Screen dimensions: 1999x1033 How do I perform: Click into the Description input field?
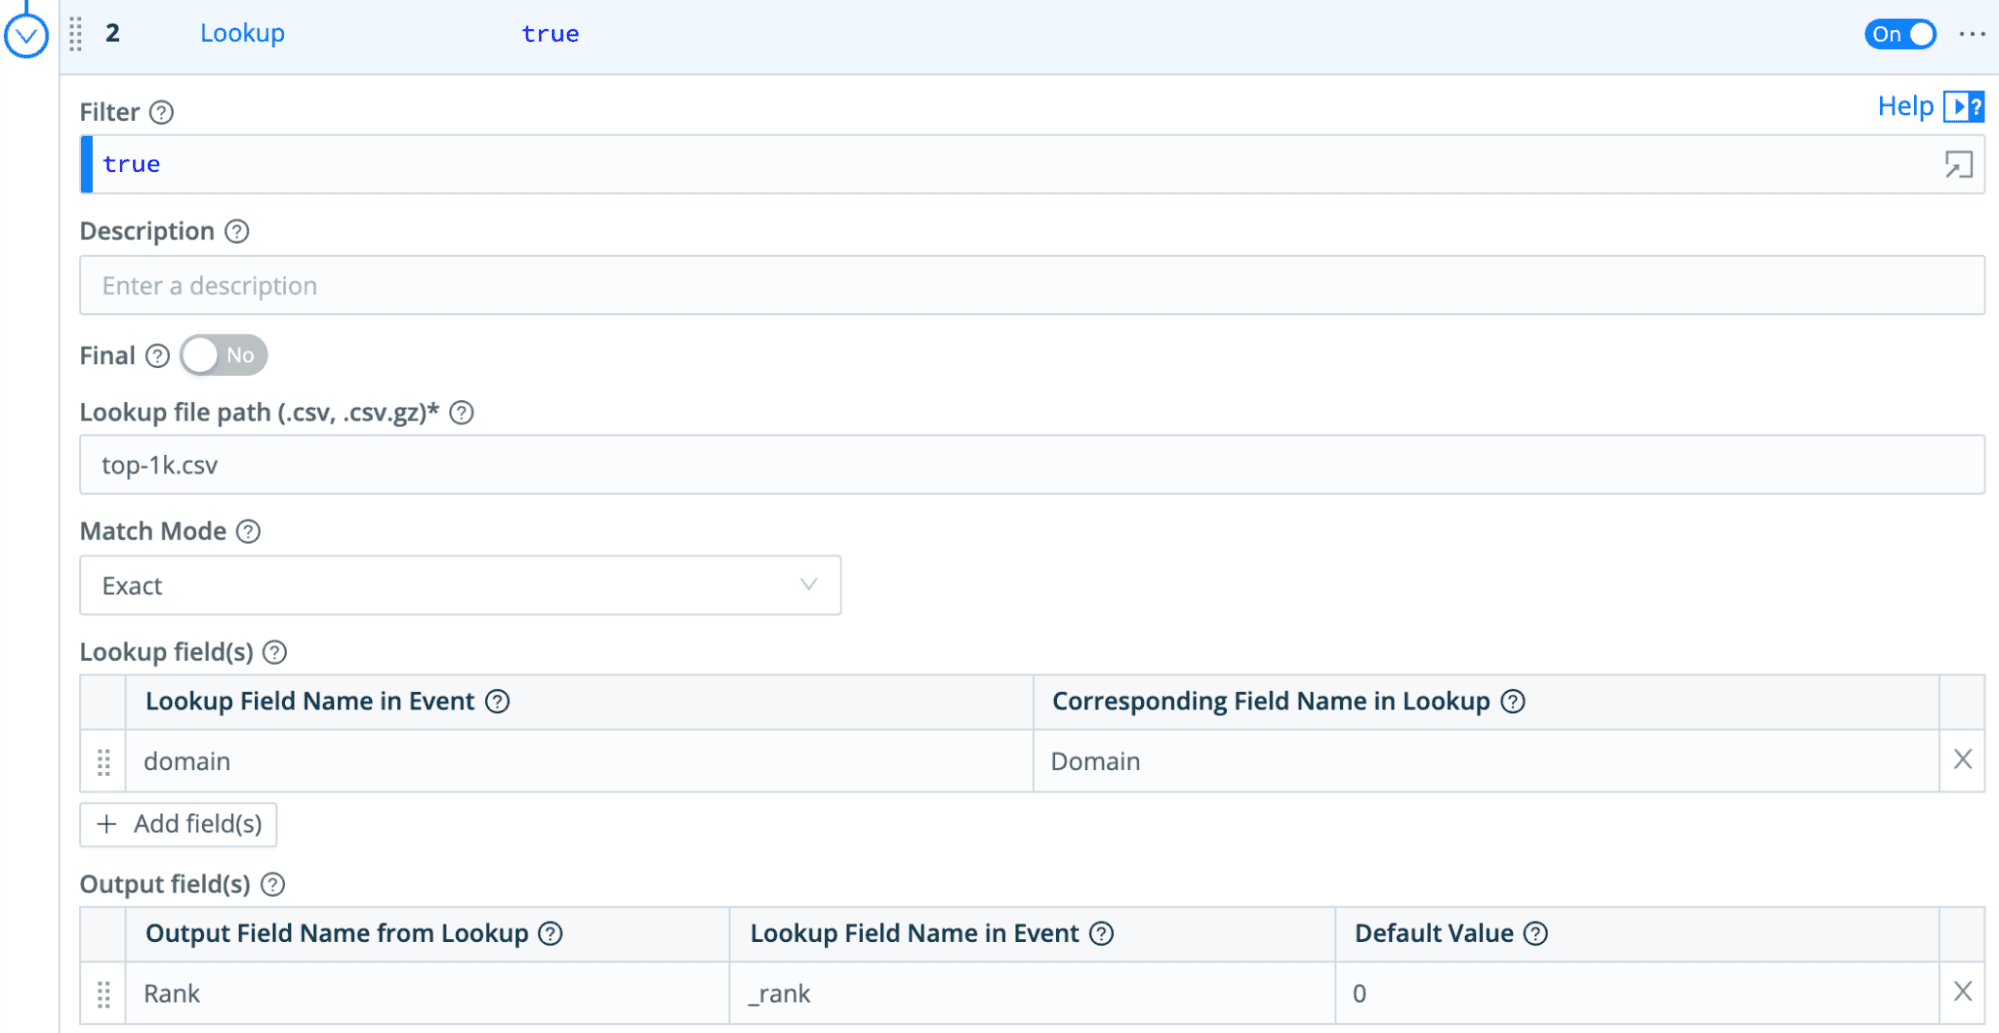tap(1030, 286)
